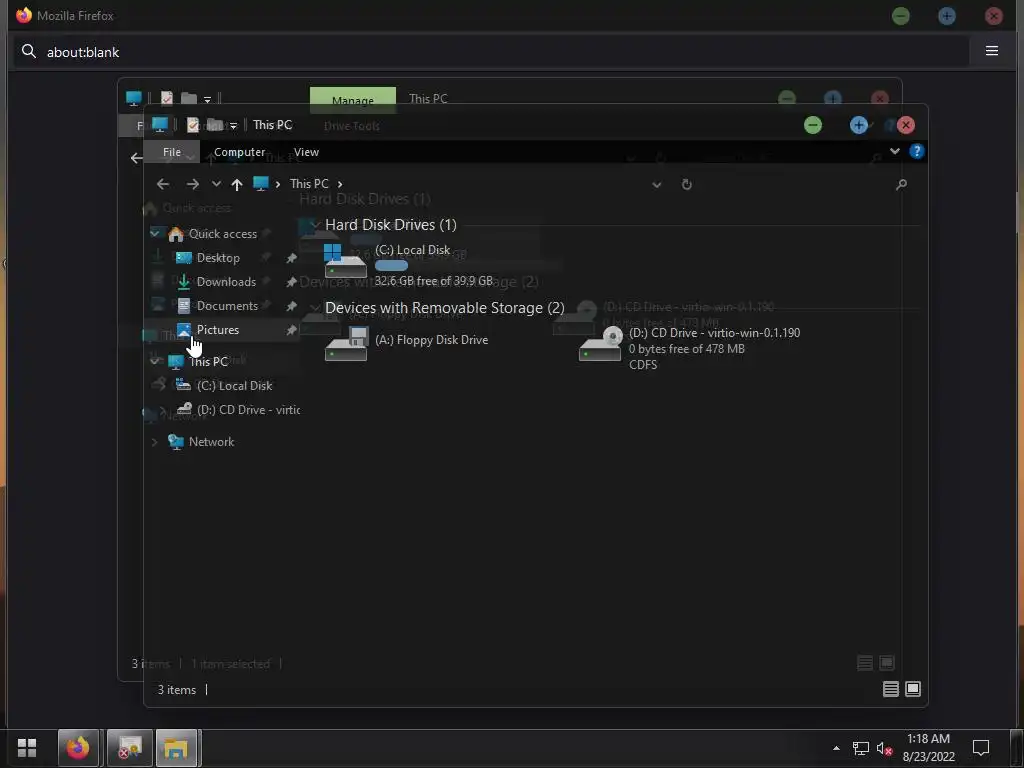This screenshot has width=1024, height=768.
Task: Click the This PC icon in title bar
Action: [159, 124]
